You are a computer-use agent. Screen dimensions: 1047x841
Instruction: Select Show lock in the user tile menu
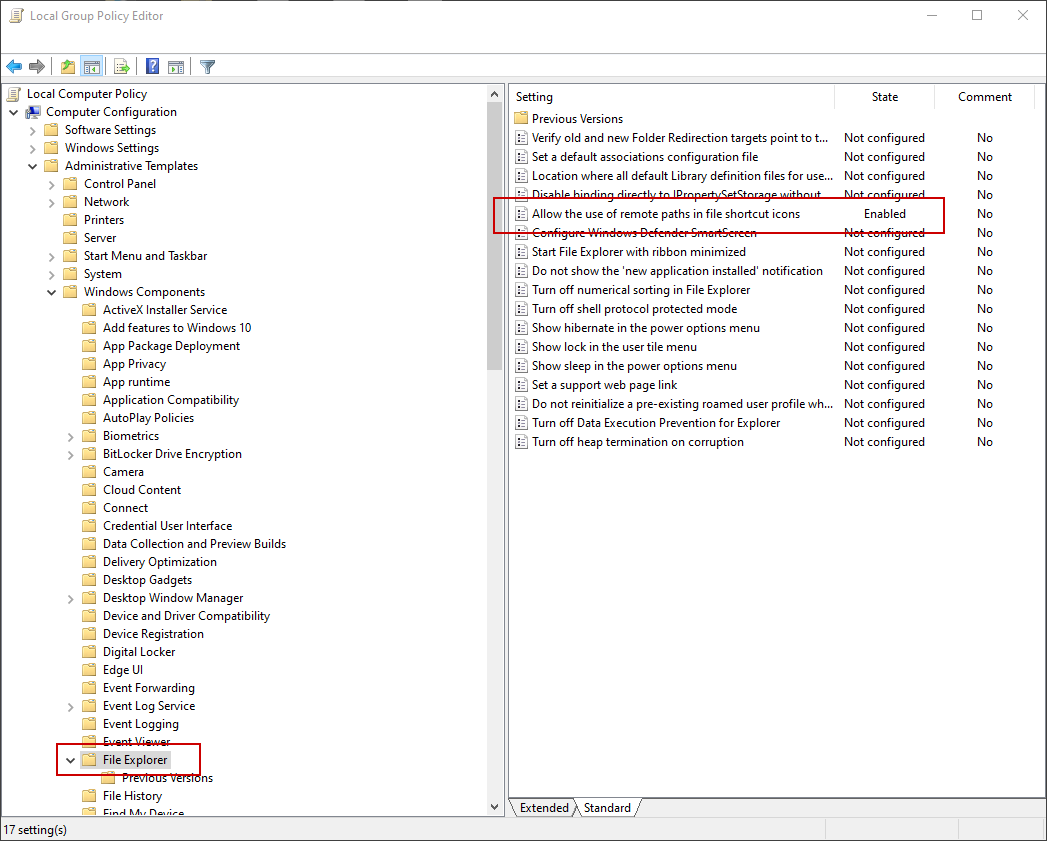click(614, 347)
